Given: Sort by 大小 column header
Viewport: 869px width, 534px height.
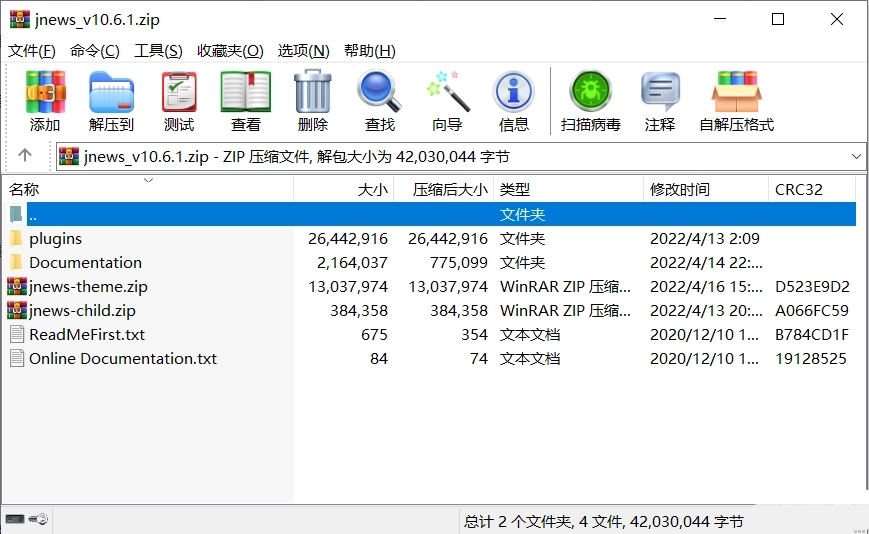Looking at the screenshot, I should point(344,189).
